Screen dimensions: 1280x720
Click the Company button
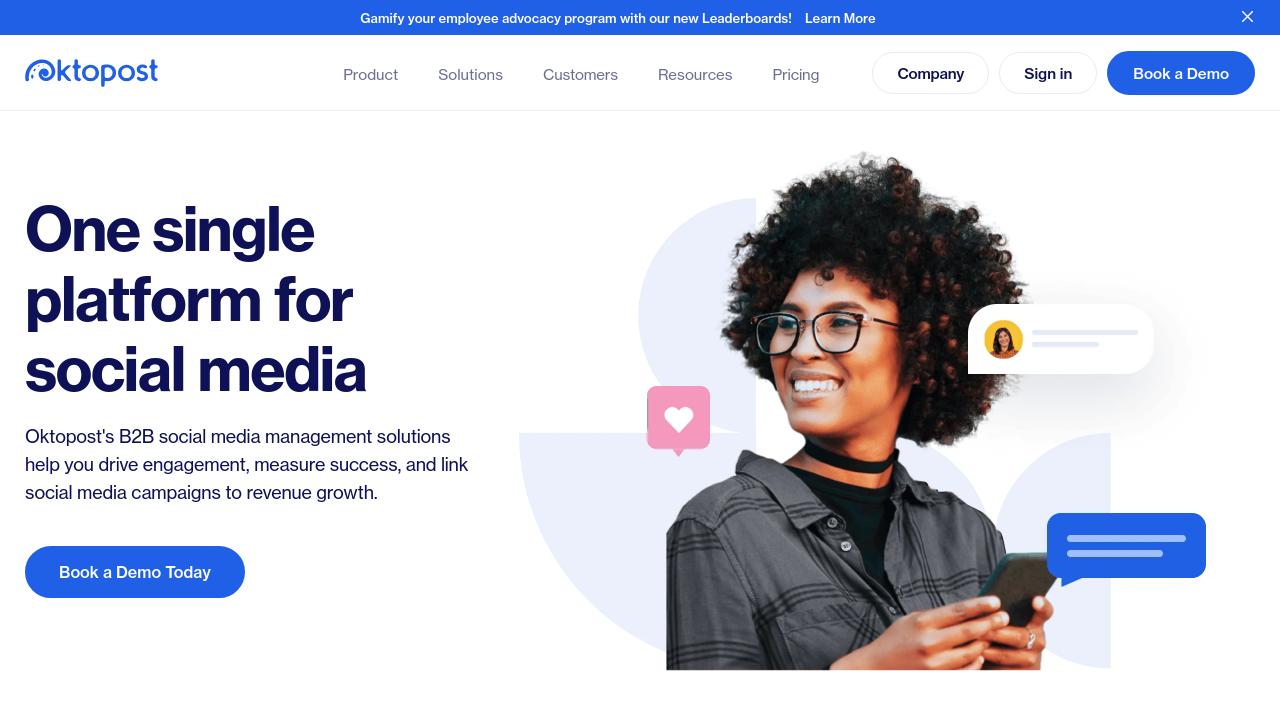[x=930, y=73]
